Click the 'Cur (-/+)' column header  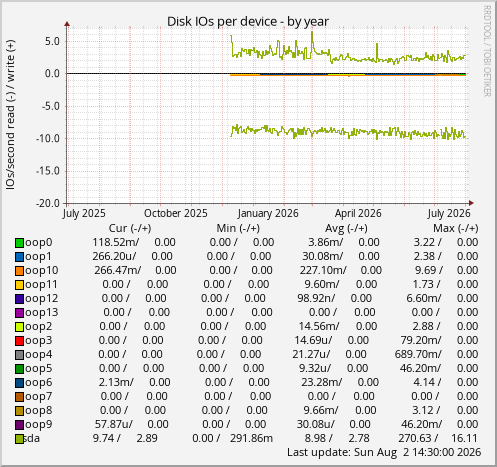tap(130, 228)
